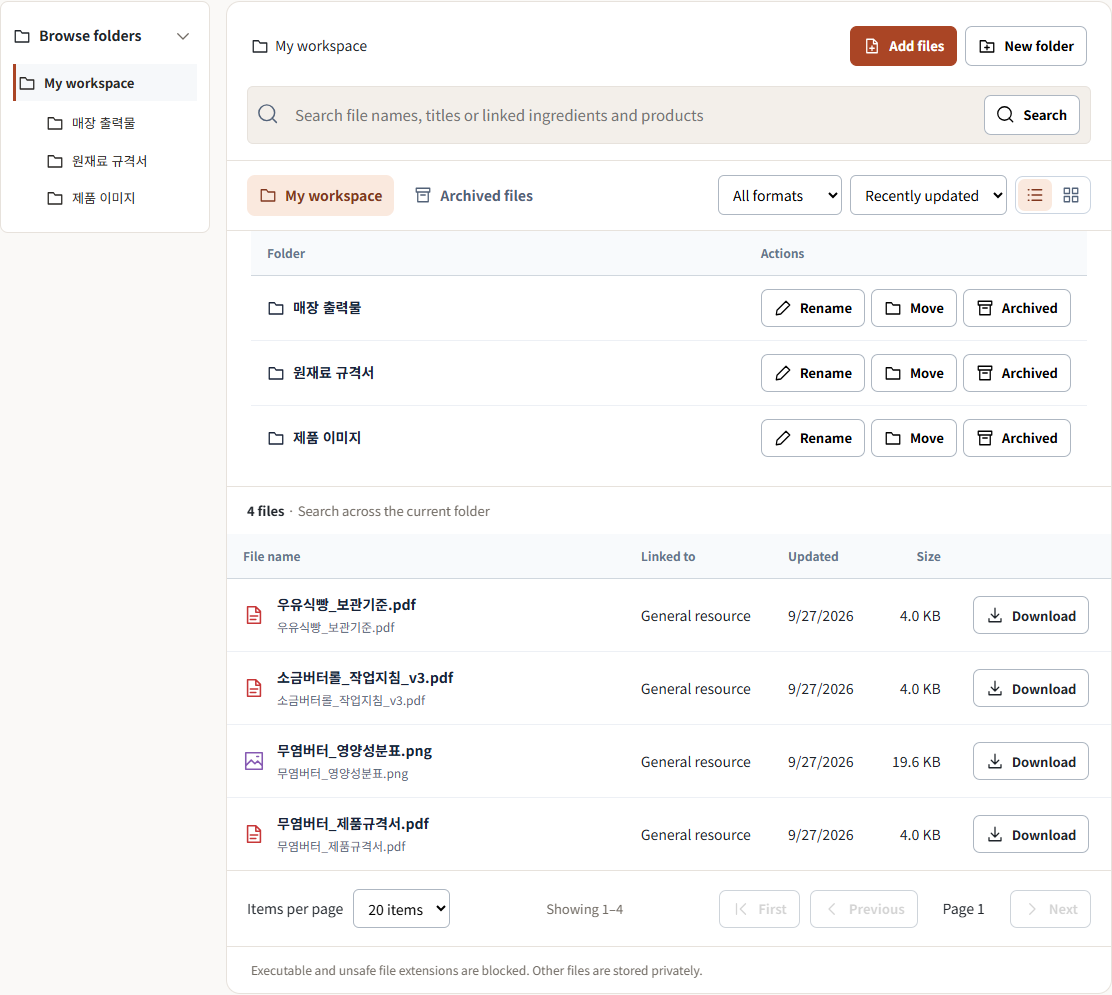This screenshot has height=995, width=1112.
Task: Click the PDF icon for 소금버터롤_작업지침_v3.pdf
Action: pos(254,688)
